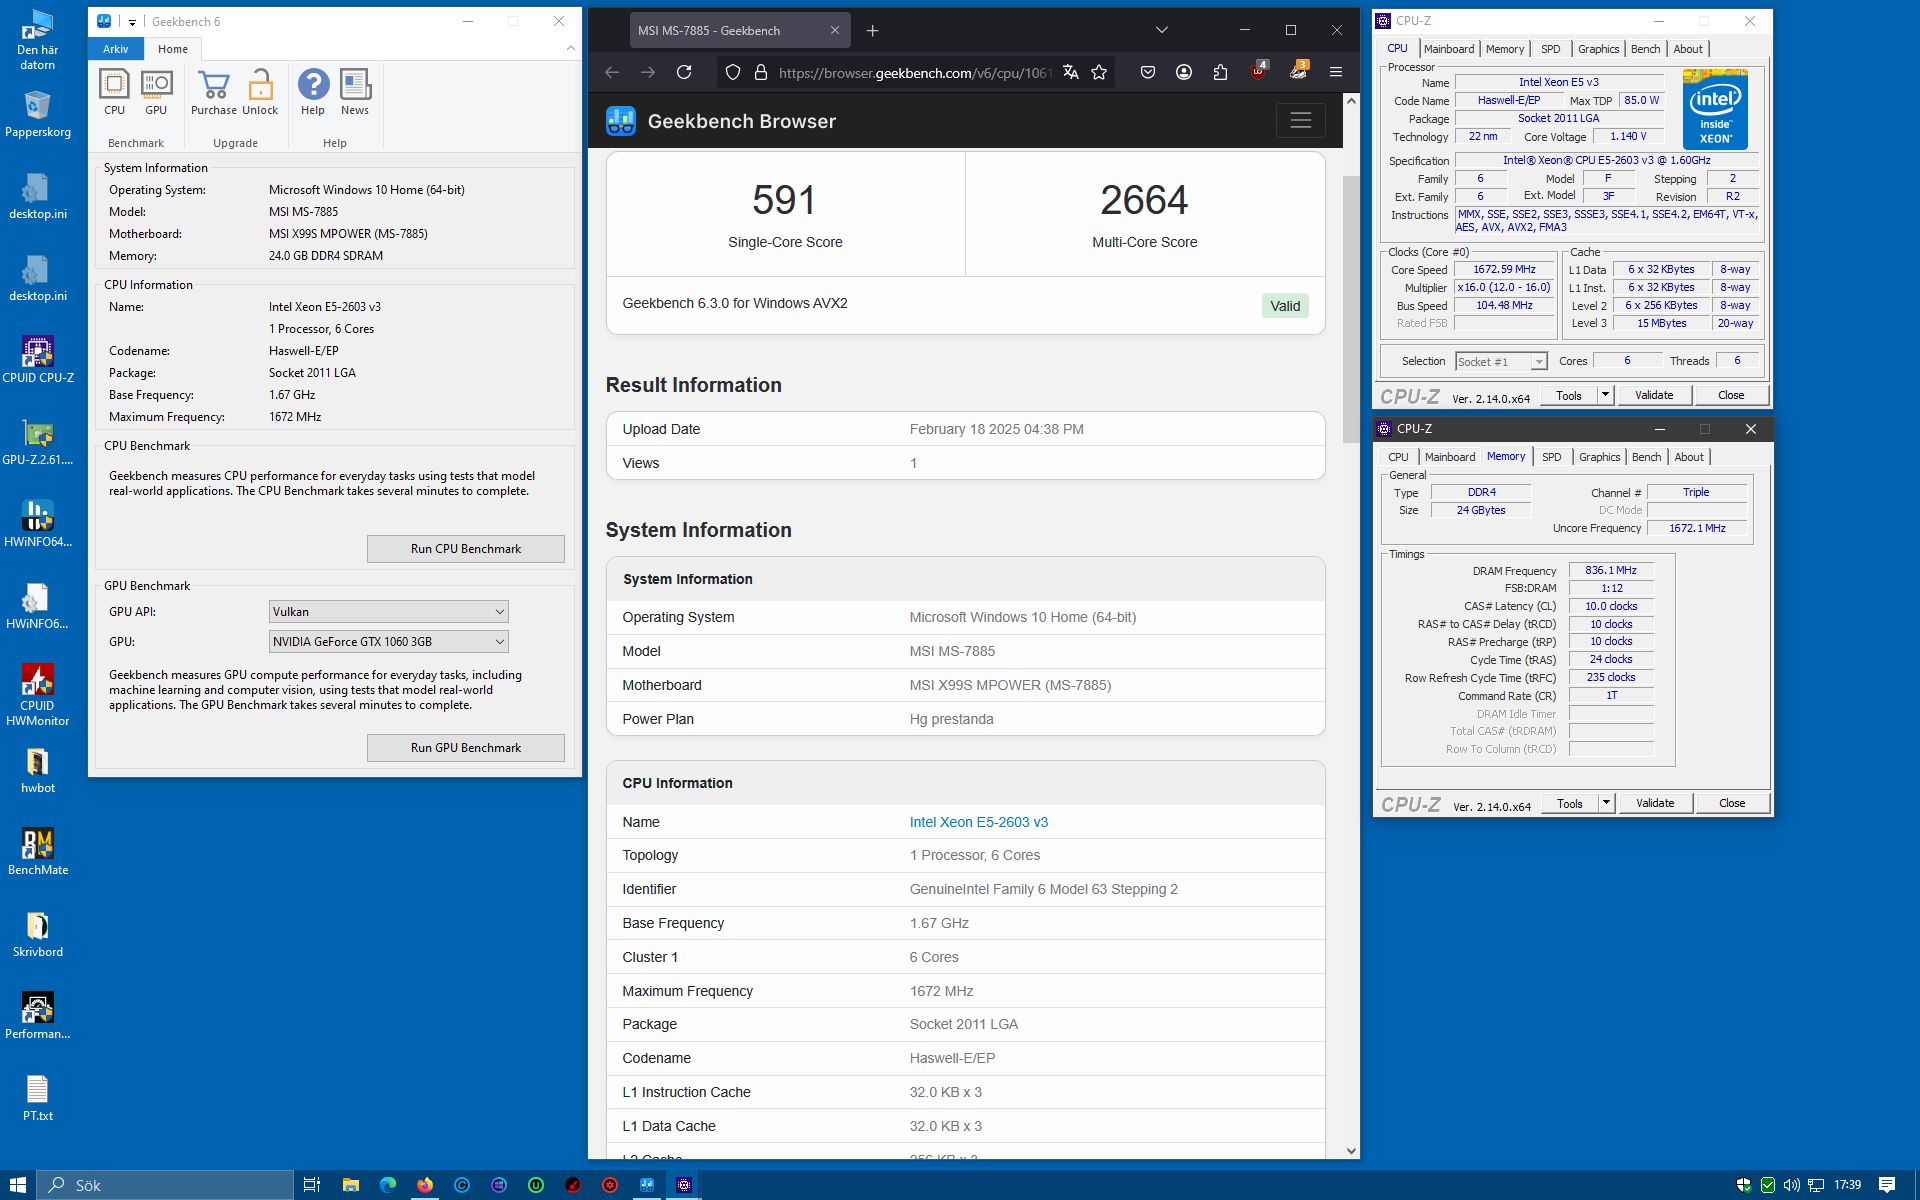The width and height of the screenshot is (1920, 1200).
Task: Go back in the Firefox browser
Action: [612, 72]
